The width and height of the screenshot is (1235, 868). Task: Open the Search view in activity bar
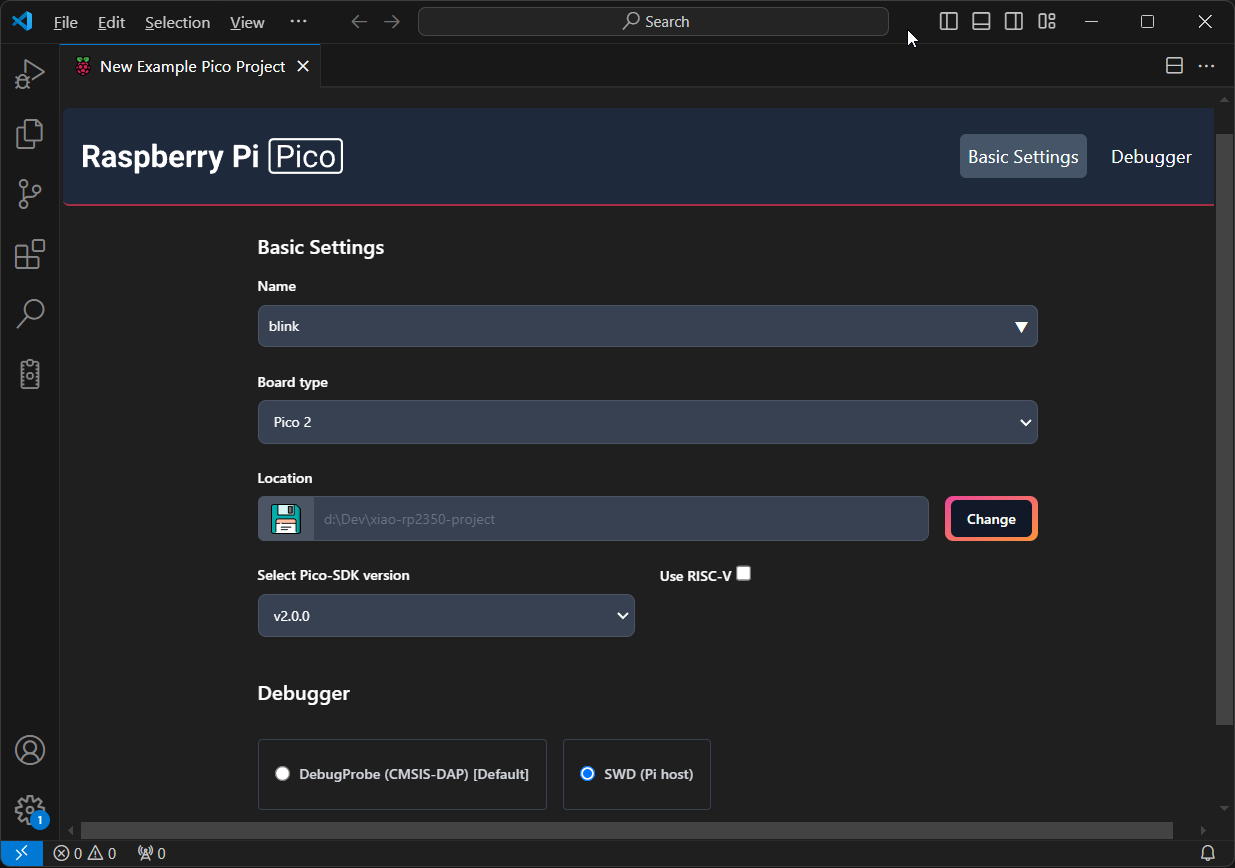click(30, 313)
